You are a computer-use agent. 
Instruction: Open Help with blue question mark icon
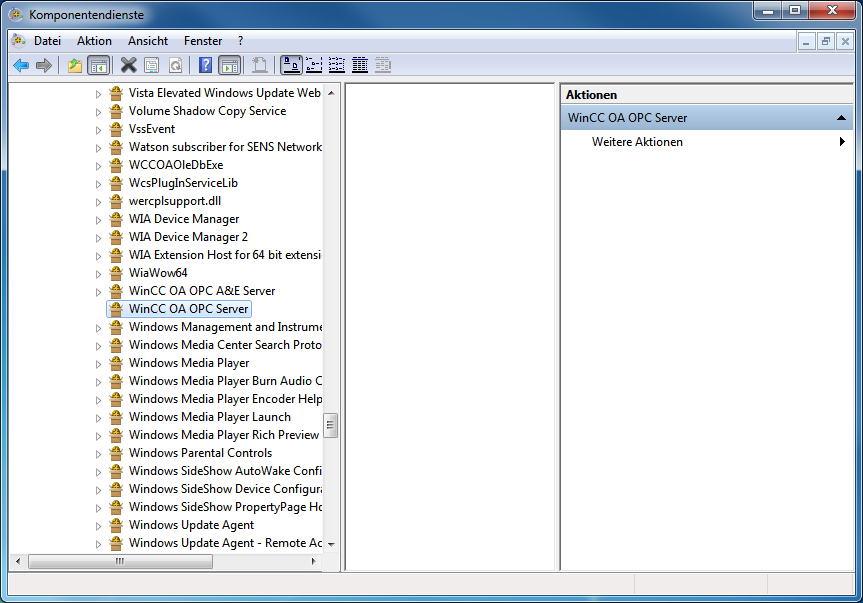(205, 65)
